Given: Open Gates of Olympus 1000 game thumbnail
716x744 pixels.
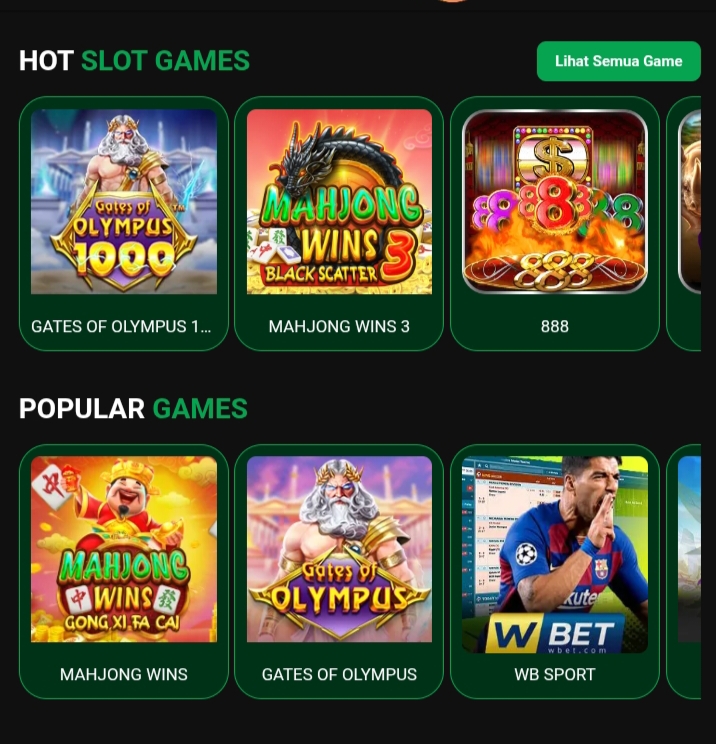Looking at the screenshot, I should point(124,202).
